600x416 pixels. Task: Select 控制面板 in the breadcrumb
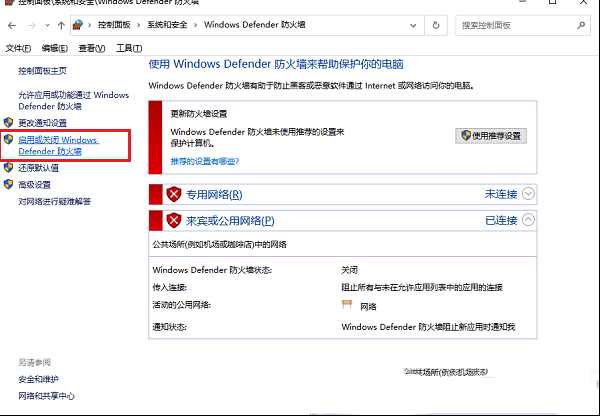114,25
